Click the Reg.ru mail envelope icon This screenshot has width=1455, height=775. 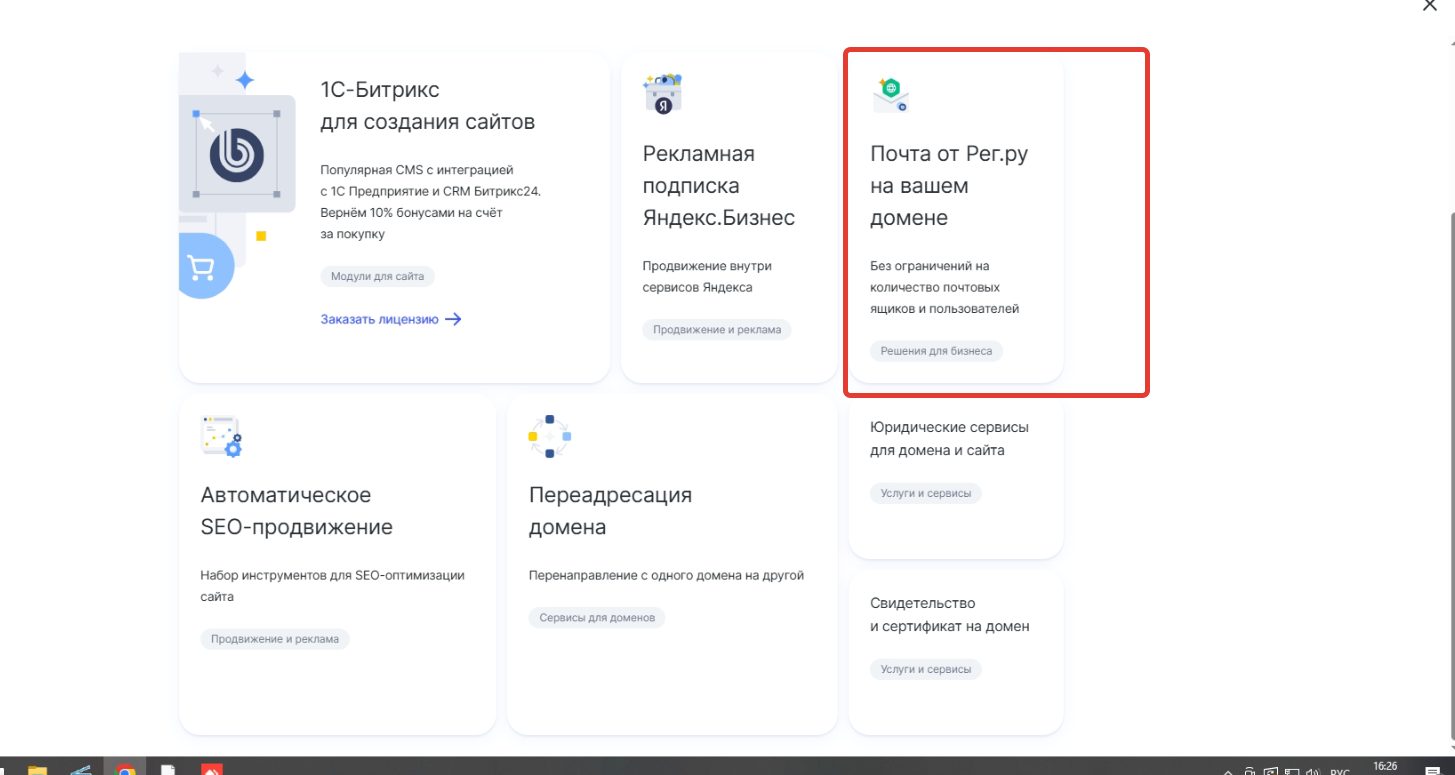890,93
